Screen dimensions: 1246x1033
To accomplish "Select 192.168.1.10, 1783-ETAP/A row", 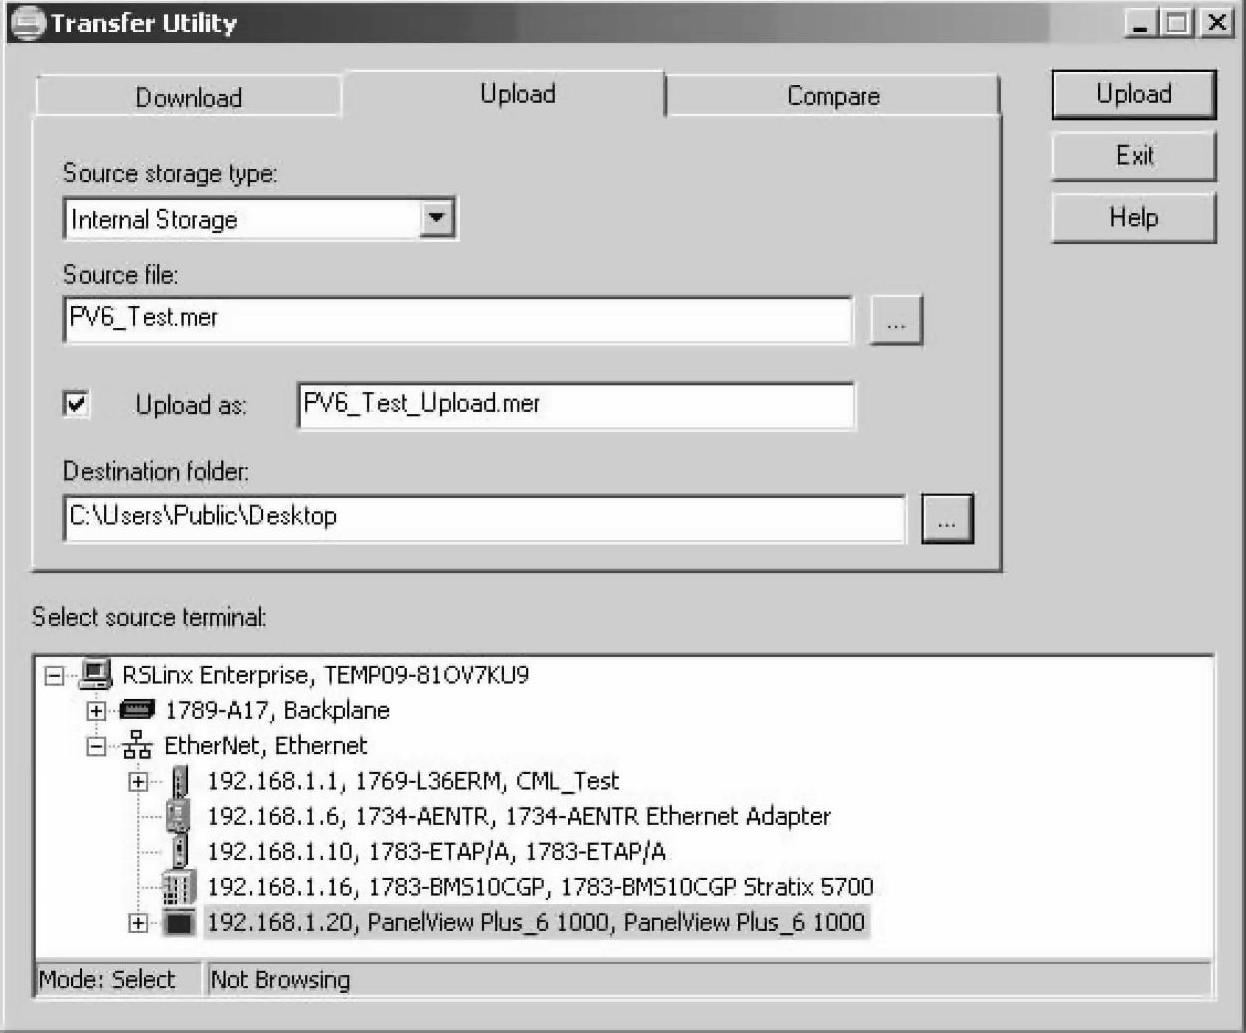I will [x=436, y=851].
